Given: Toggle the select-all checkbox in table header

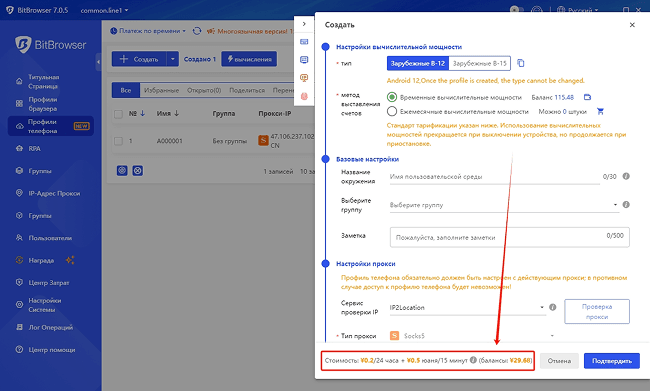Looking at the screenshot, I should (x=119, y=114).
